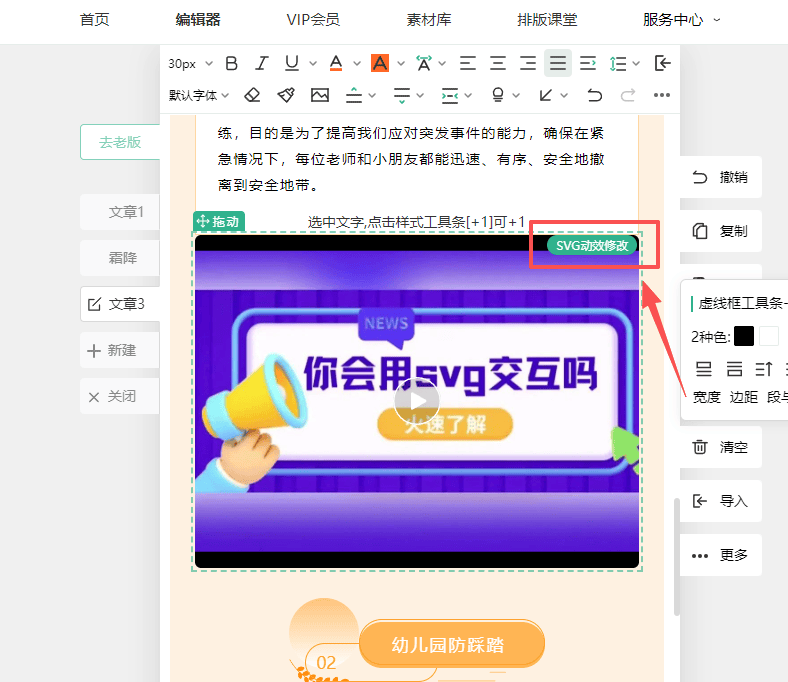
Task: Go to the 素材库 tab
Action: pyautogui.click(x=430, y=20)
